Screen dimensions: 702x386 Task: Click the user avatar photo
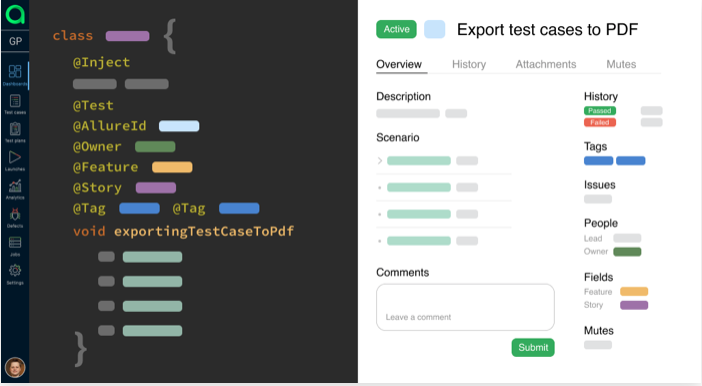[x=15, y=368]
